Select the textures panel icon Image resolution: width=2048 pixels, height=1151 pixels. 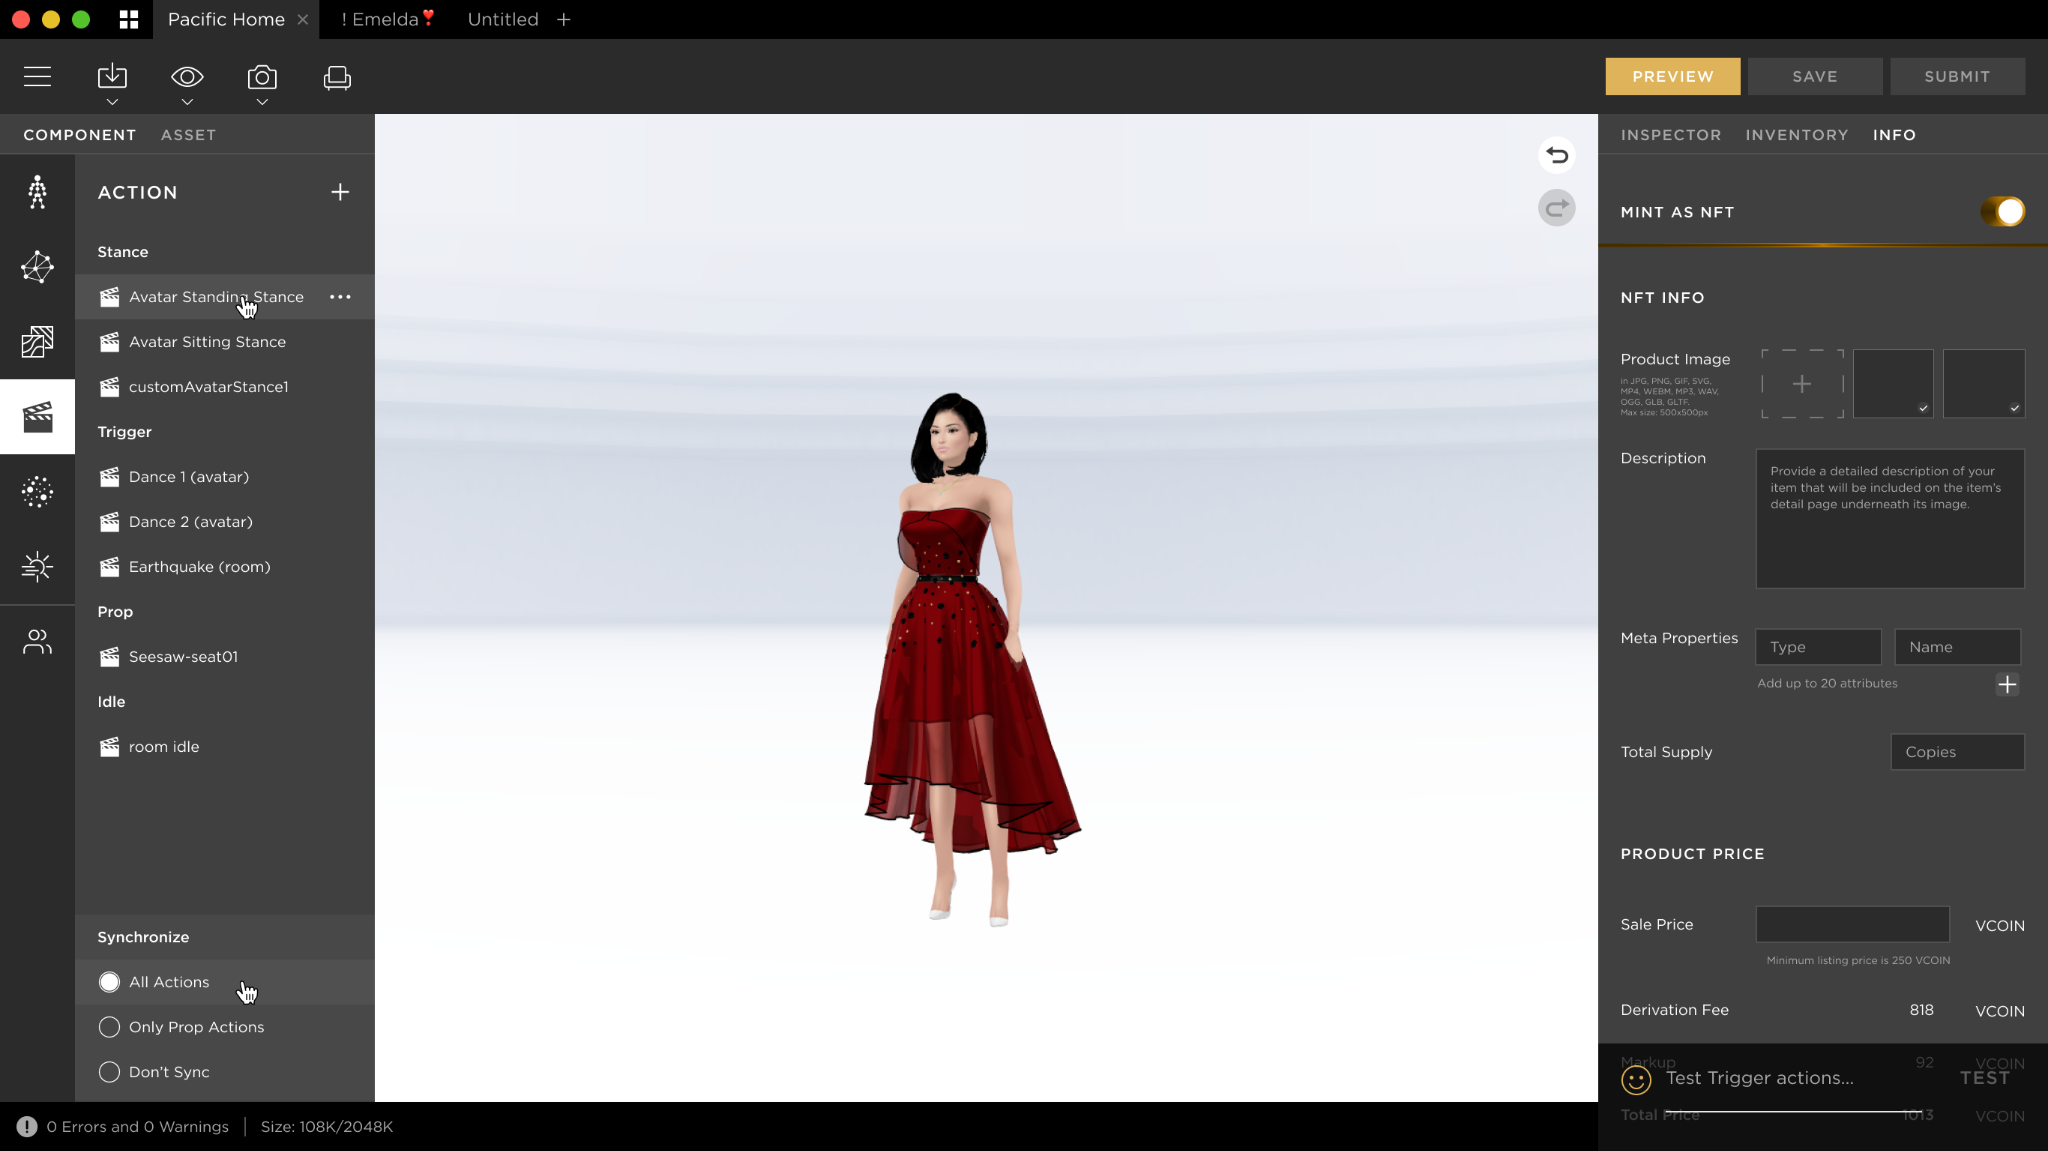37,342
